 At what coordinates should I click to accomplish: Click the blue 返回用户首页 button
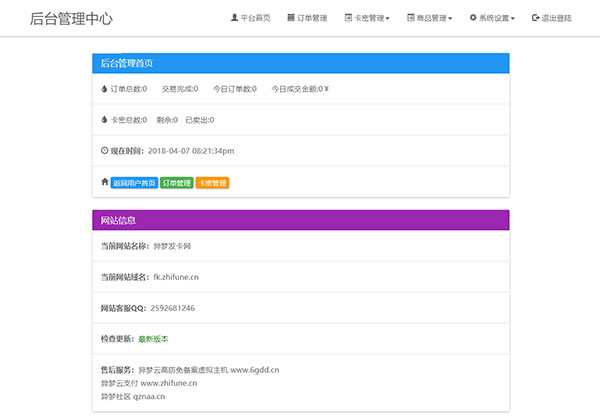coord(134,183)
